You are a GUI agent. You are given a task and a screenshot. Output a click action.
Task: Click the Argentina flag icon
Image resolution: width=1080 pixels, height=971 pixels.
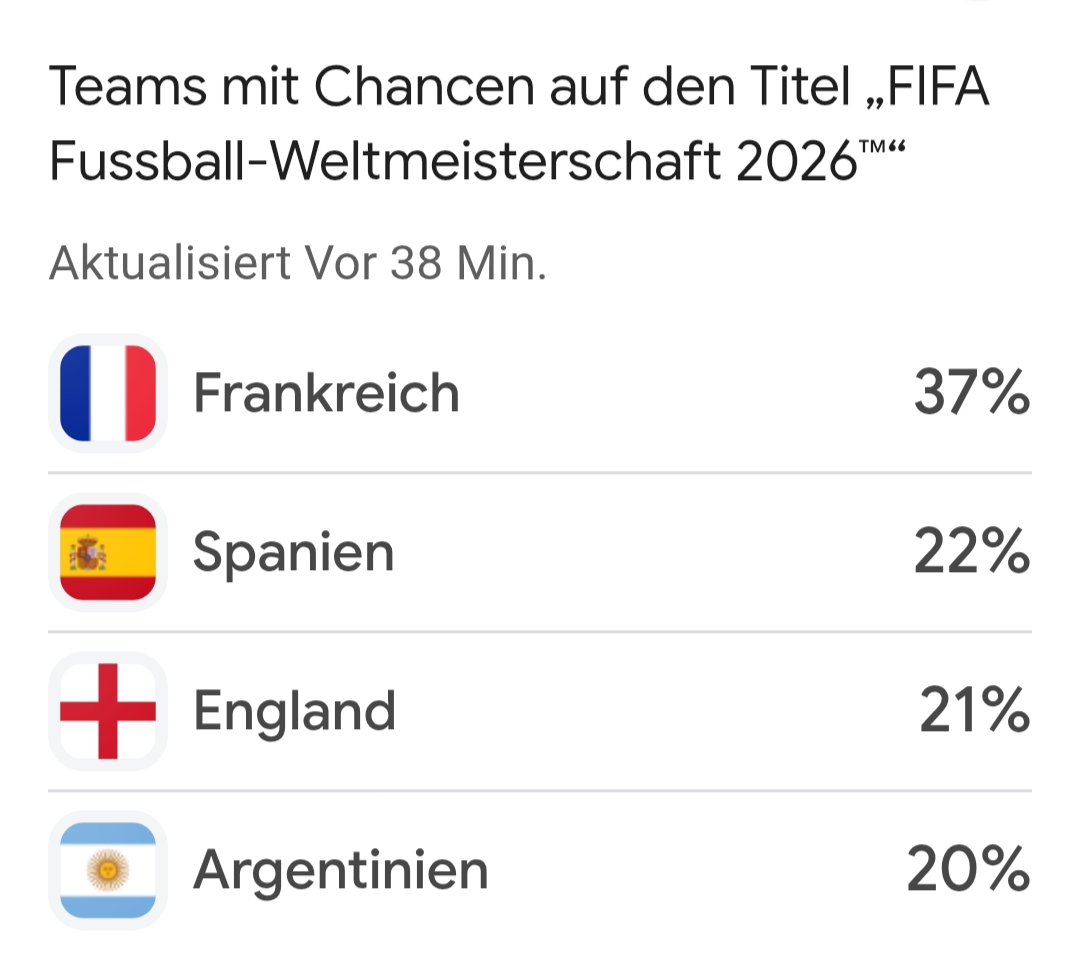[x=108, y=870]
